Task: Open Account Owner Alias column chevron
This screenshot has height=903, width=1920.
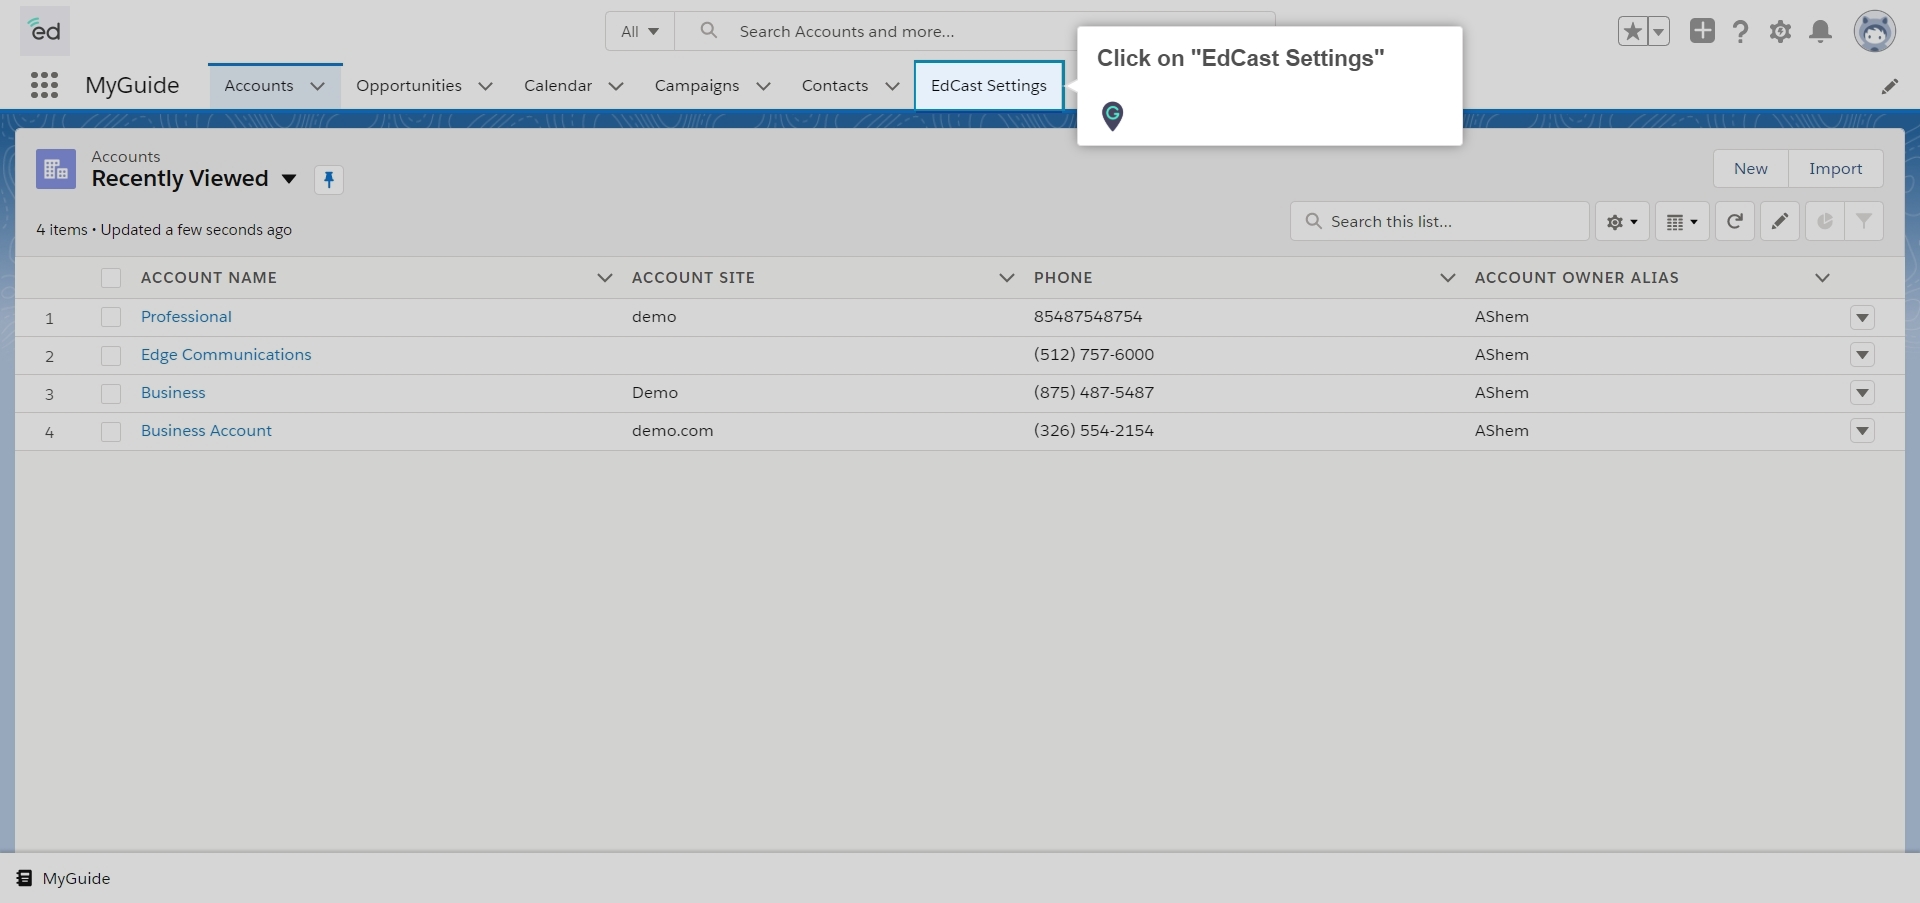Action: (1822, 278)
